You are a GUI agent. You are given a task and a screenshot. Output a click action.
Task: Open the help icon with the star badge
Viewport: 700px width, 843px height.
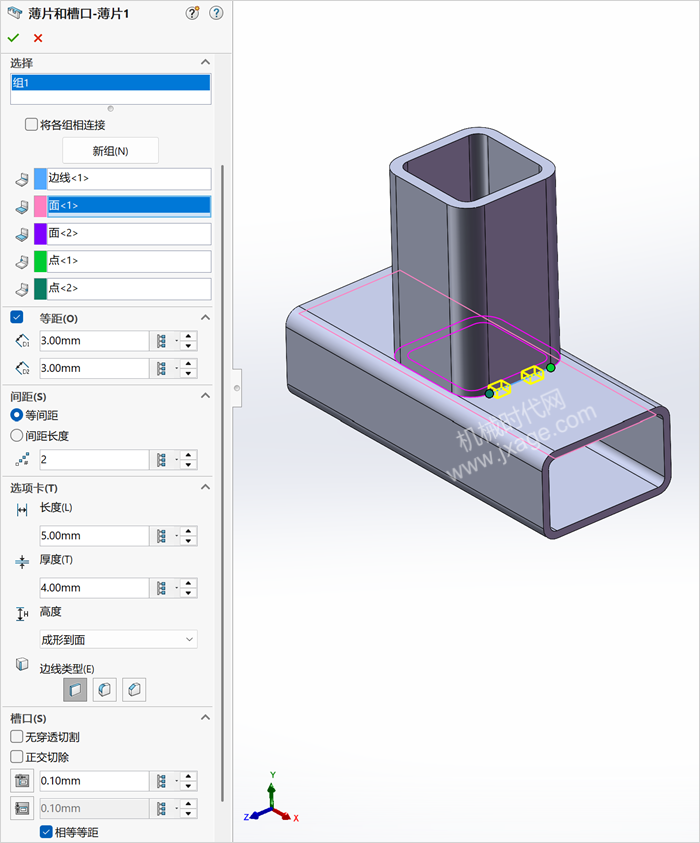[x=192, y=13]
